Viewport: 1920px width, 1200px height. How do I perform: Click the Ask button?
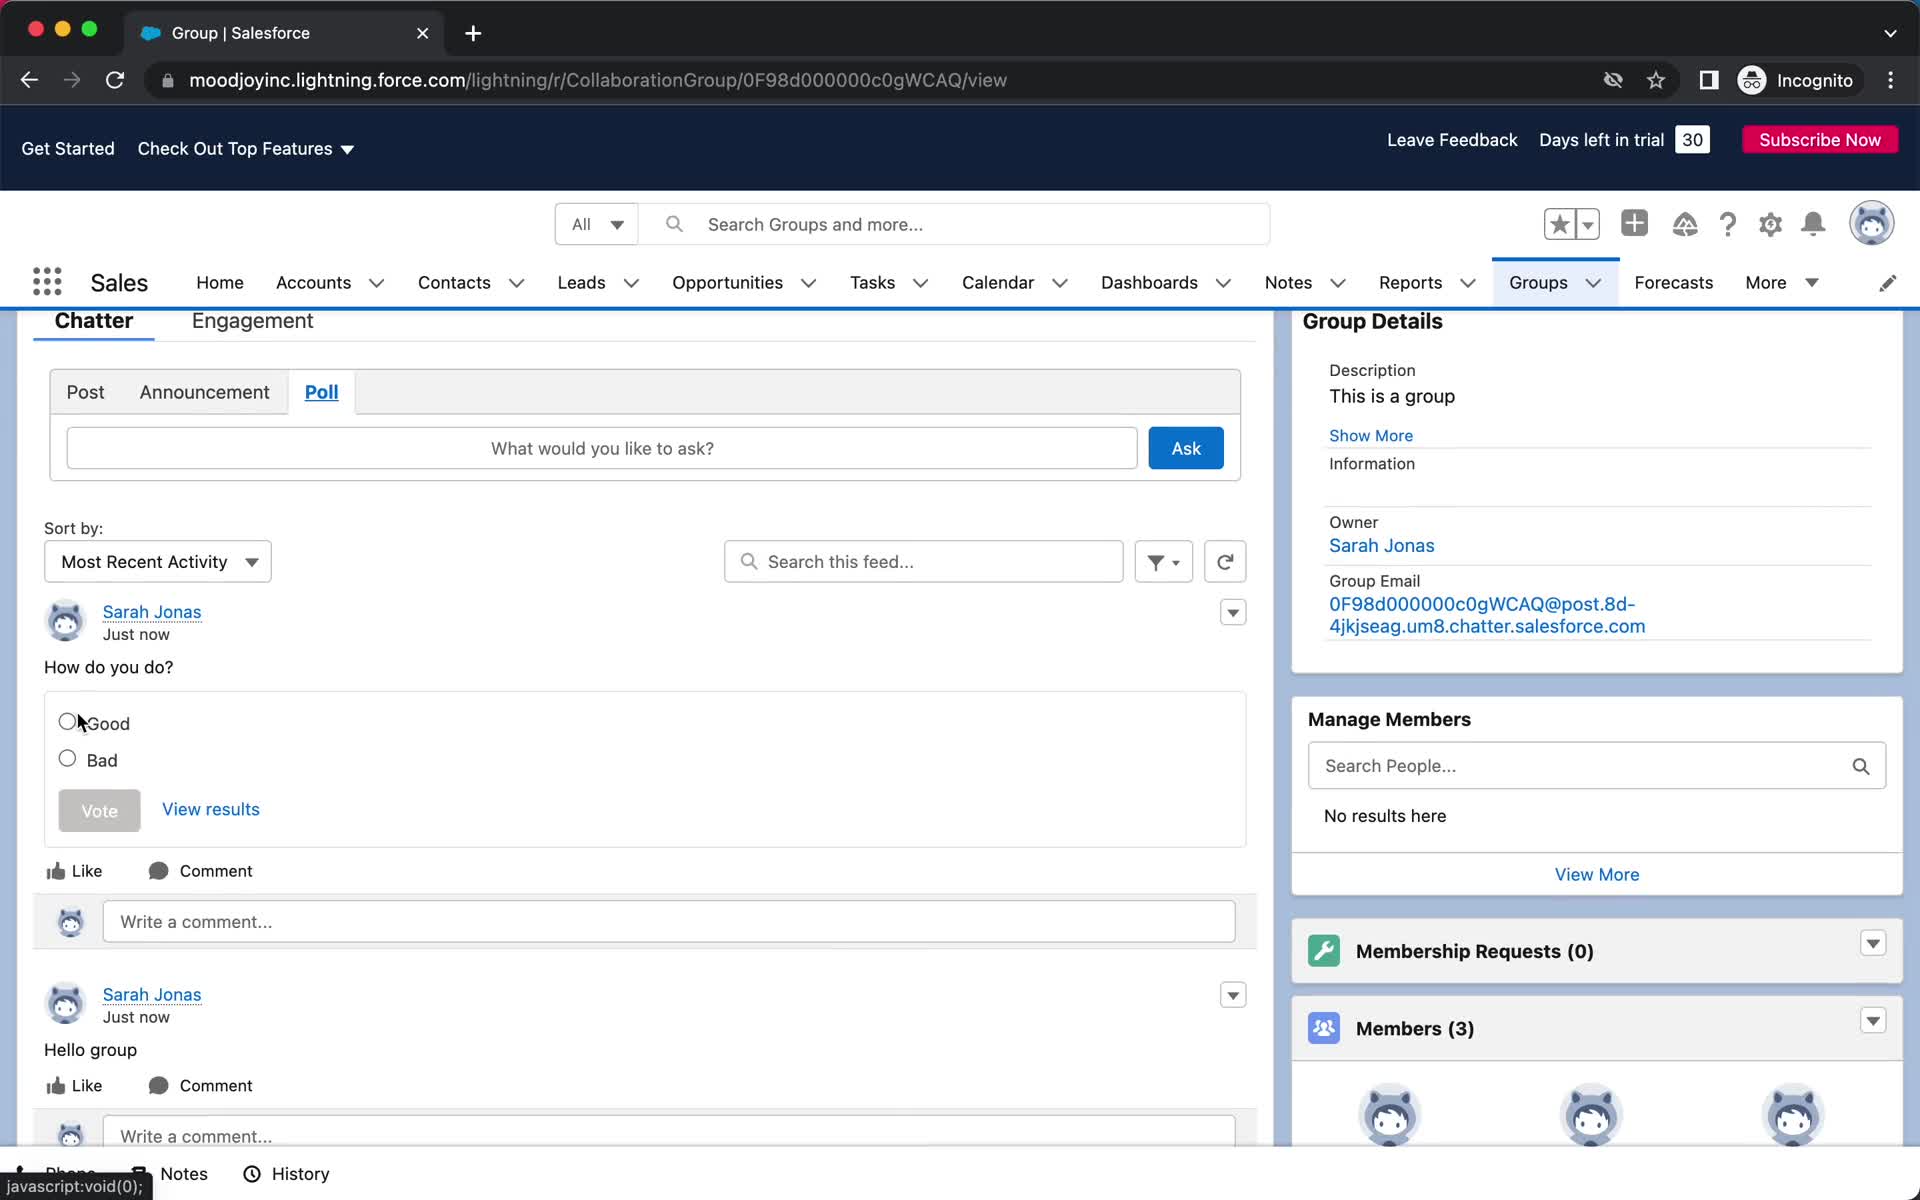click(1186, 448)
